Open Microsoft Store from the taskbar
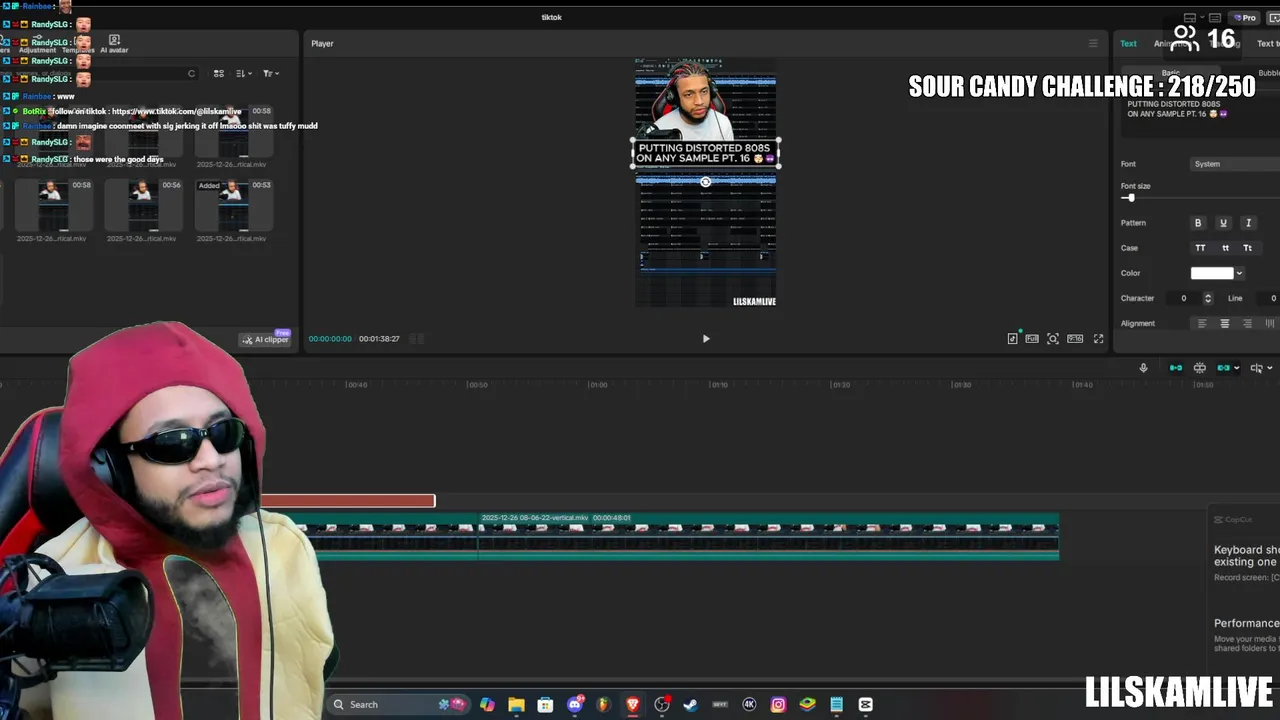Image resolution: width=1280 pixels, height=720 pixels. click(545, 705)
